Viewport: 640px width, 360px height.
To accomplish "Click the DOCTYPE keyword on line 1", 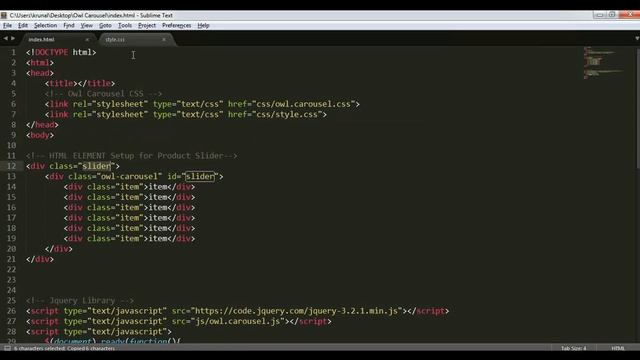I will (51, 52).
